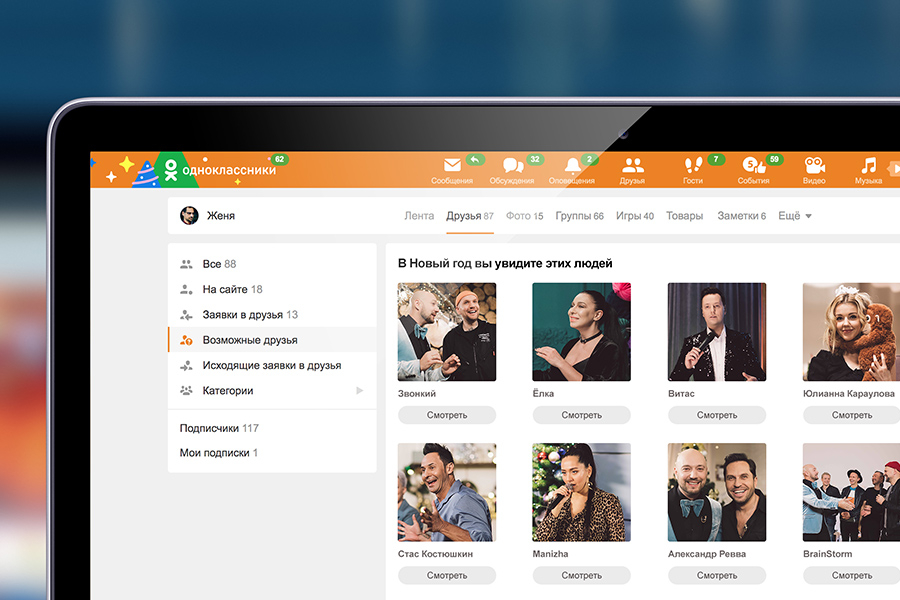Click Смотреть under Стас Костюшкин
The height and width of the screenshot is (600, 900).
[x=447, y=575]
